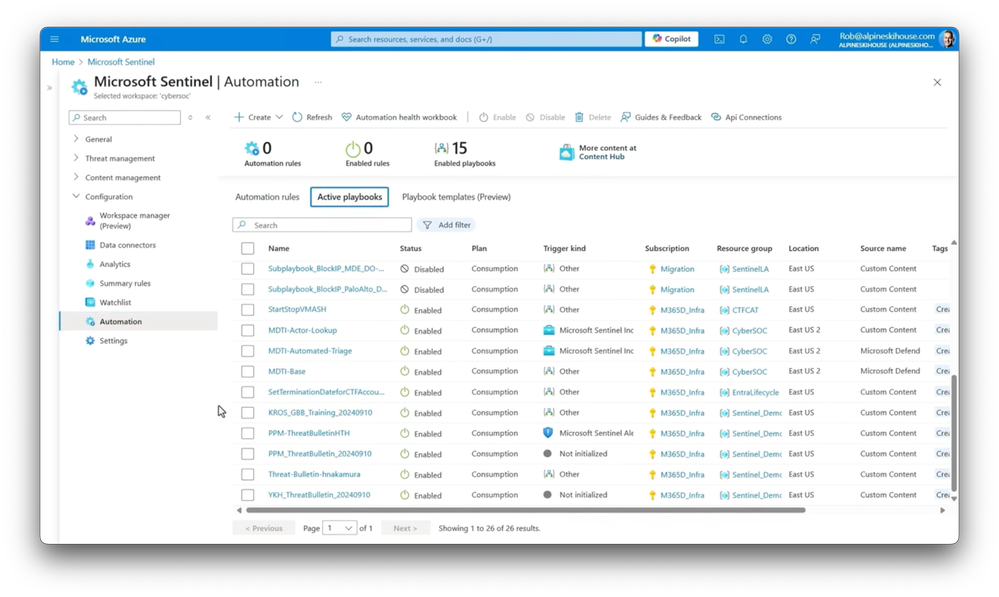Screen dimensions: 999x597
Task: Open Cloud Shell terminal icon
Action: 719,39
